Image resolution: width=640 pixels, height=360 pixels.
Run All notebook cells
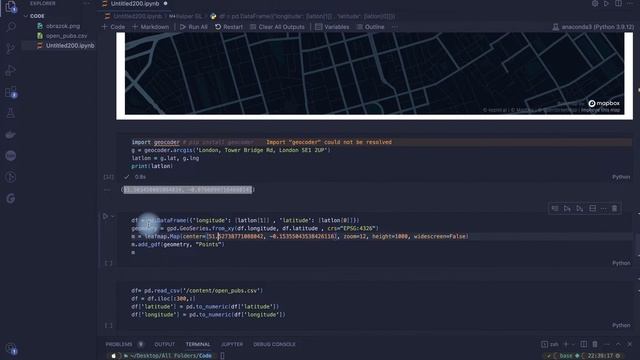coord(193,27)
